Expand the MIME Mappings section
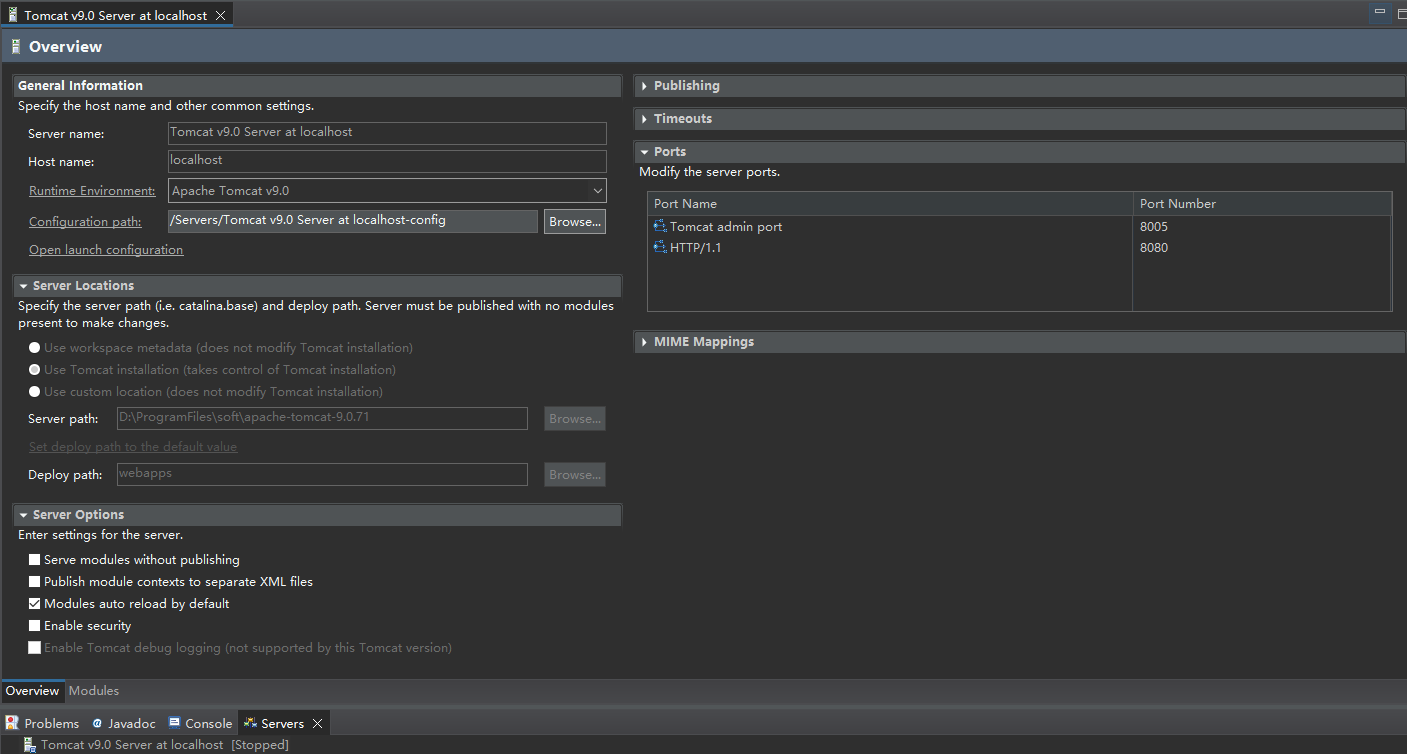1407x754 pixels. coord(644,342)
